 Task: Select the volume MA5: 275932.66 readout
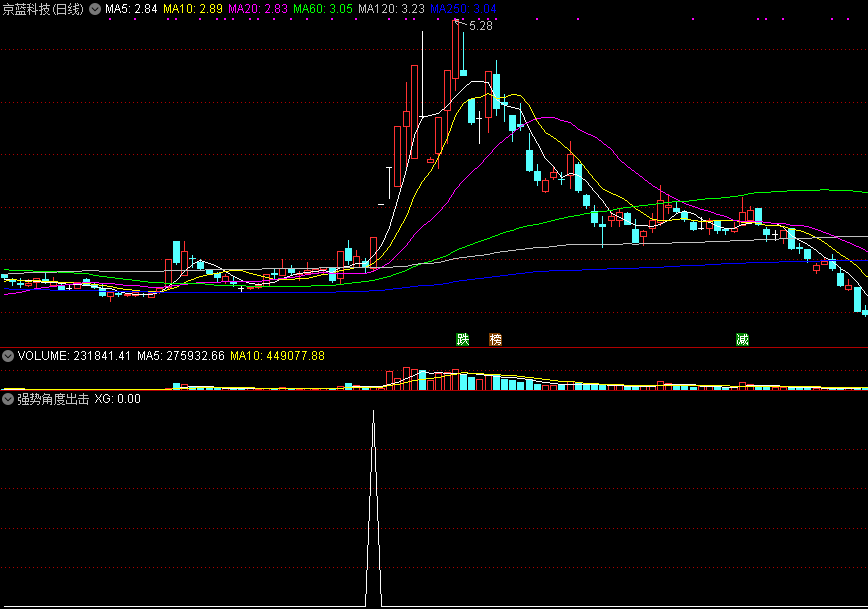[181, 355]
